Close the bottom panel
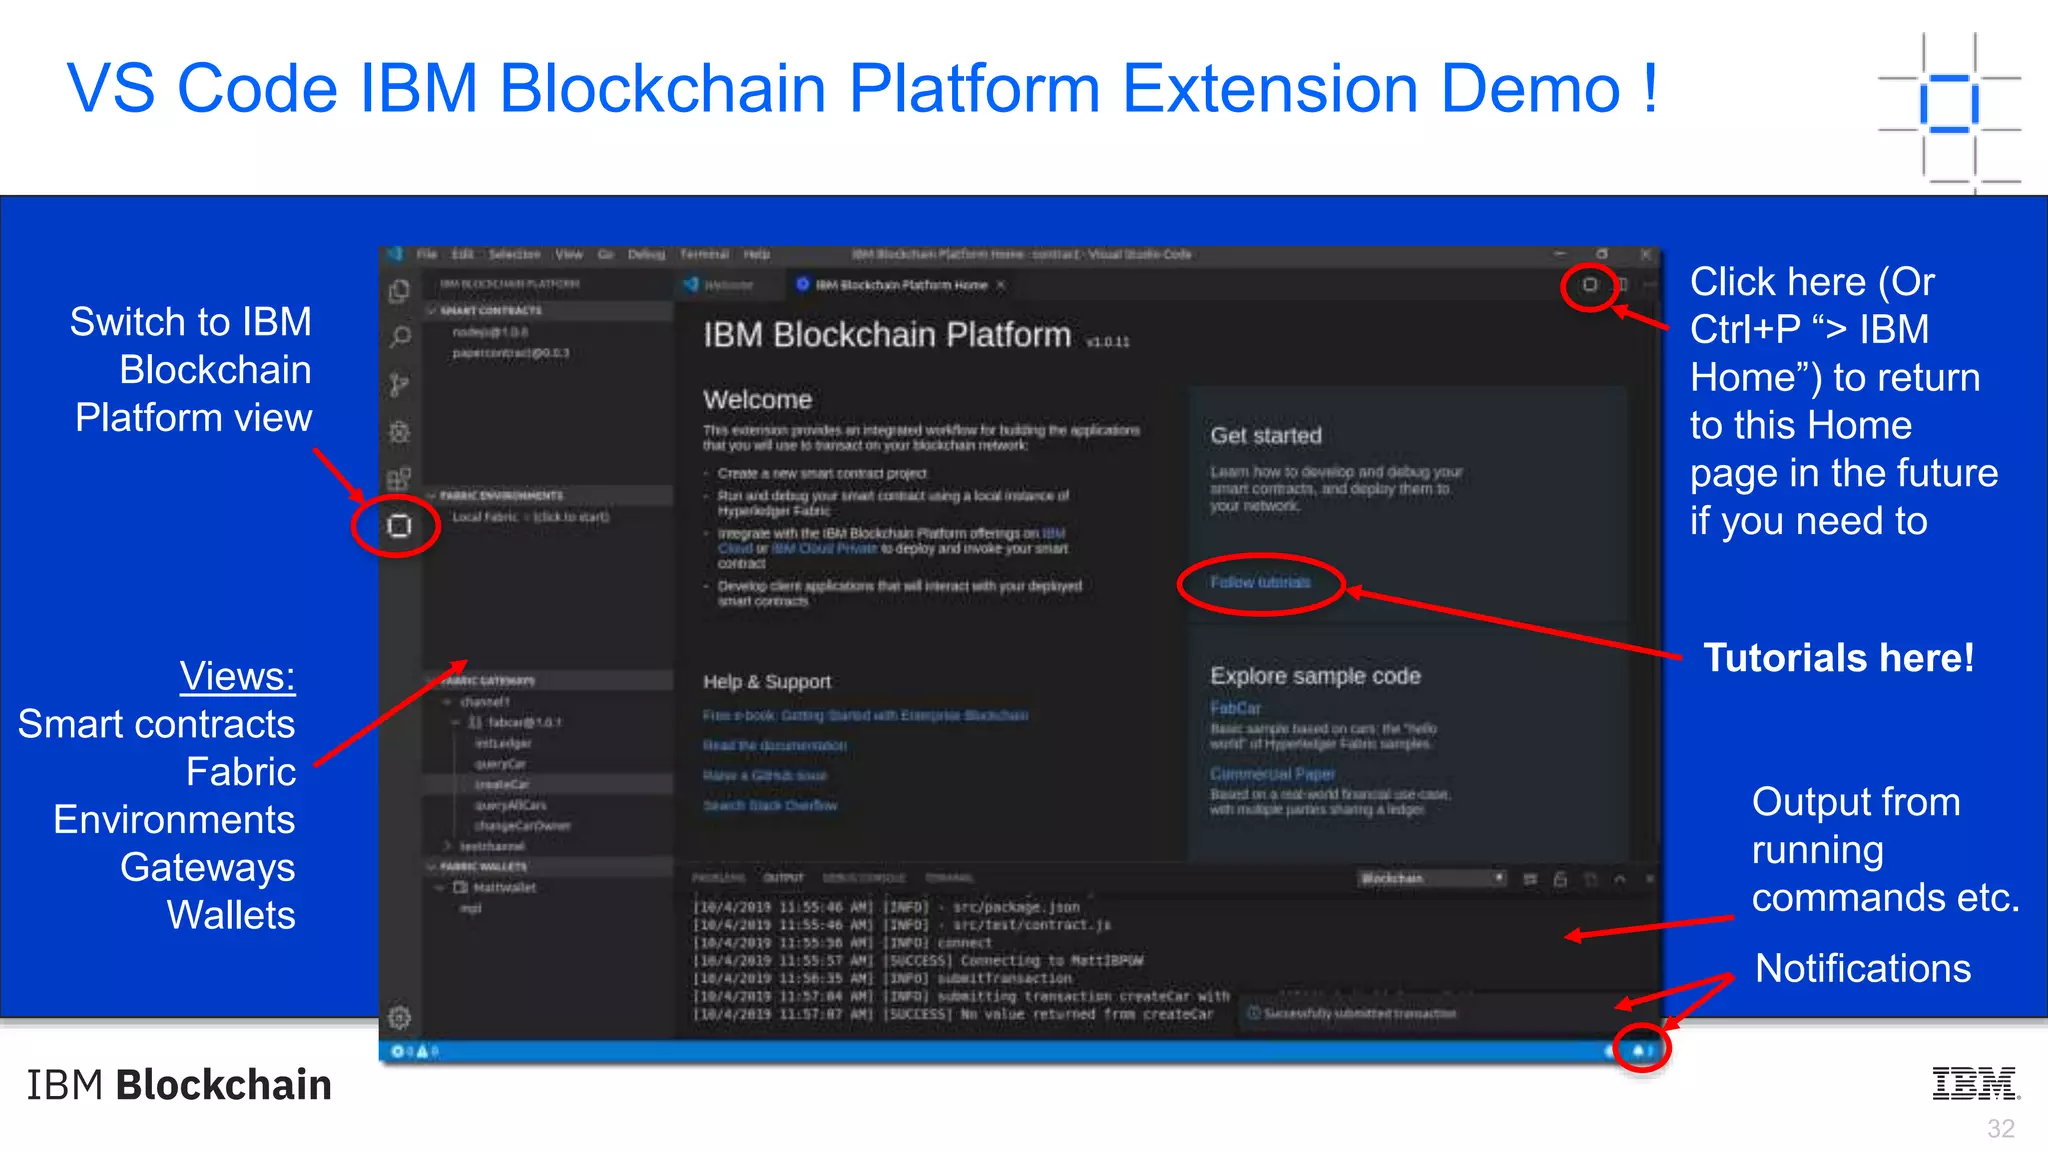2048x1152 pixels. click(1649, 879)
